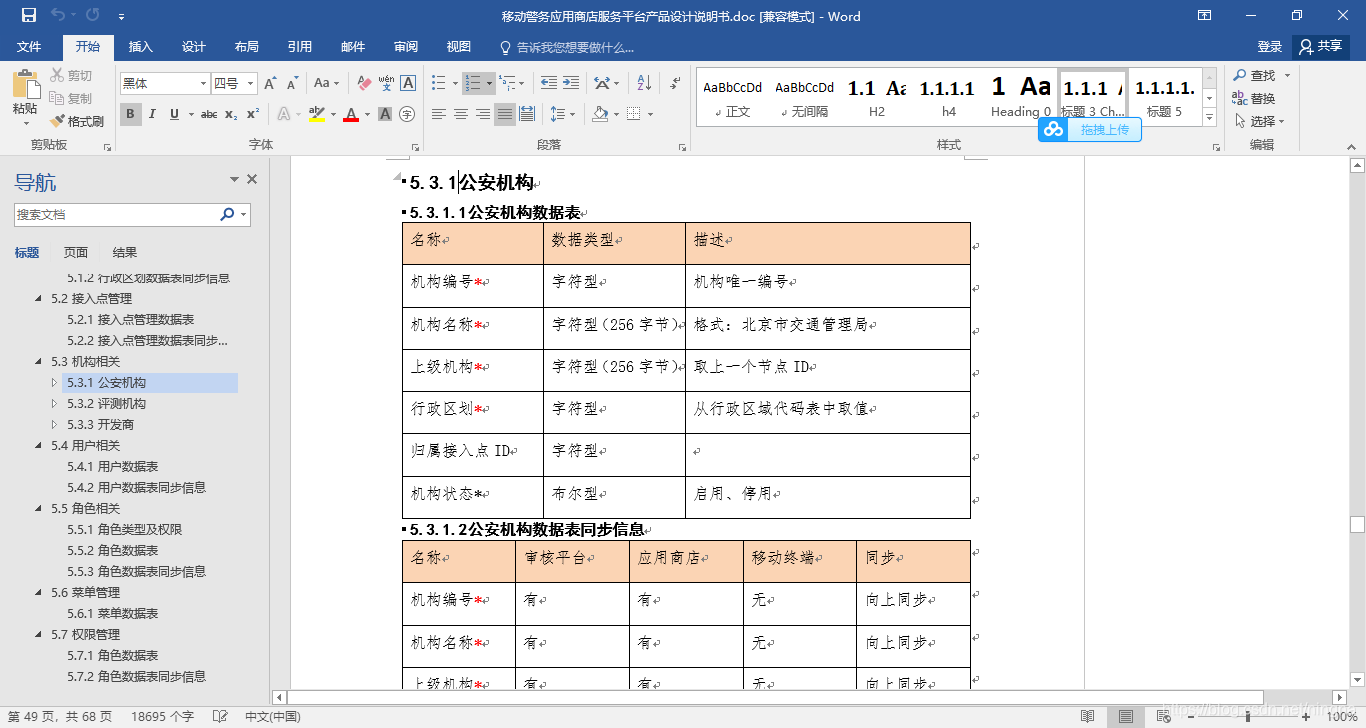This screenshot has height=728, width=1366.
Task: Apply the 正文 (Normal) style
Action: tap(733, 97)
